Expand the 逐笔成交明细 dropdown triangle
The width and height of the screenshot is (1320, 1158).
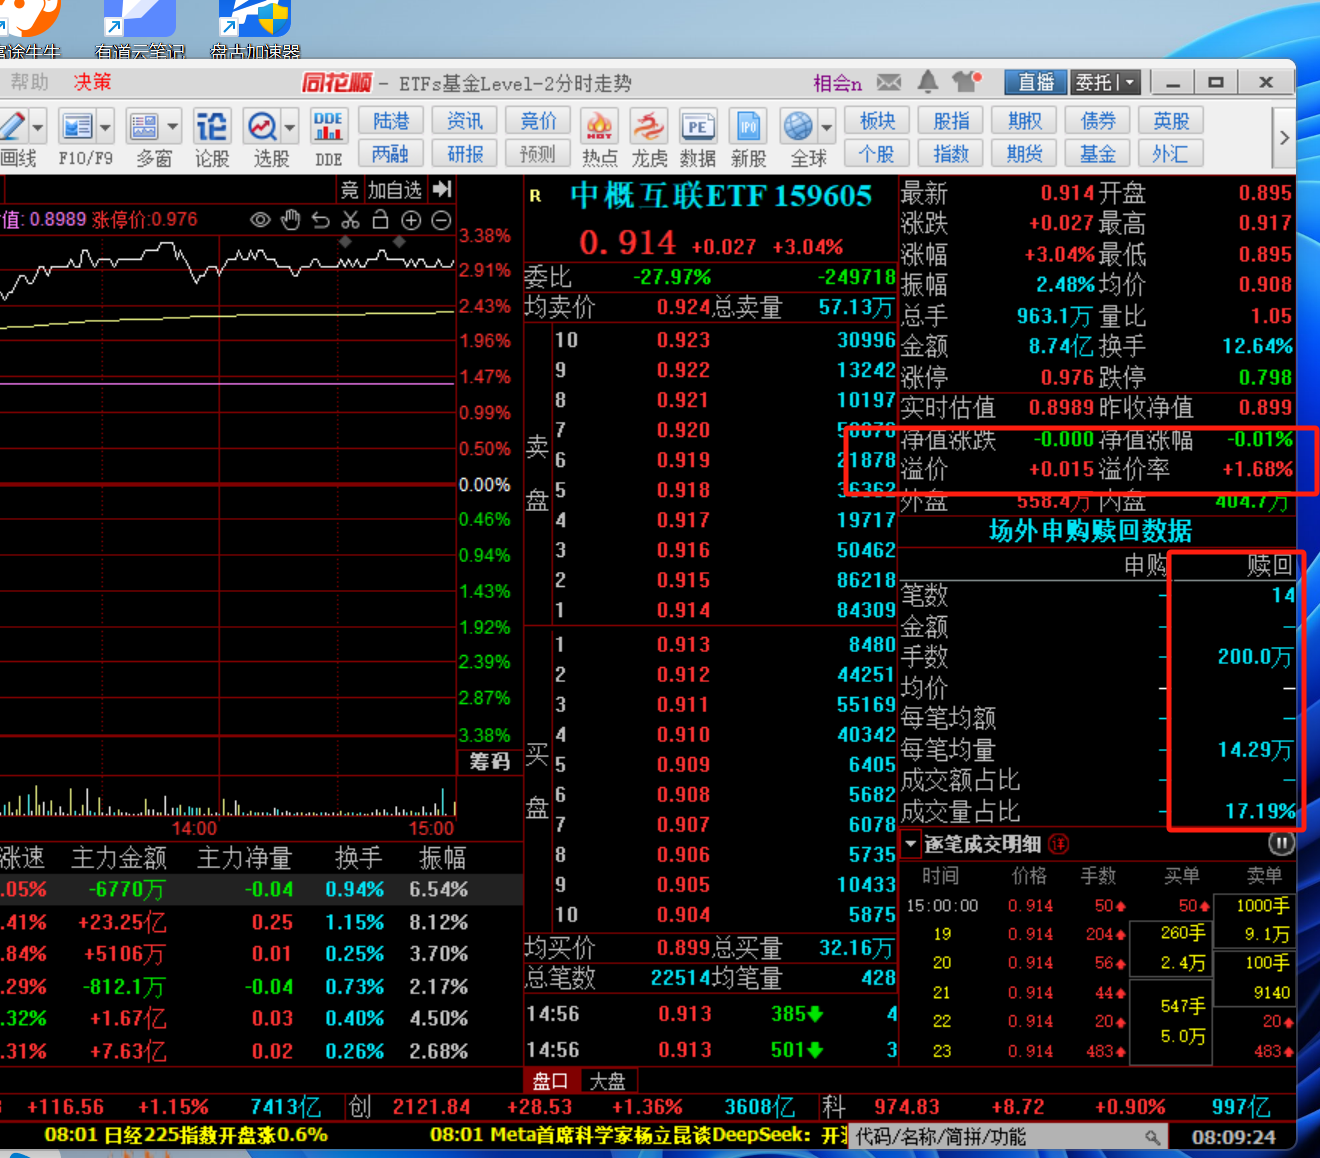point(911,844)
